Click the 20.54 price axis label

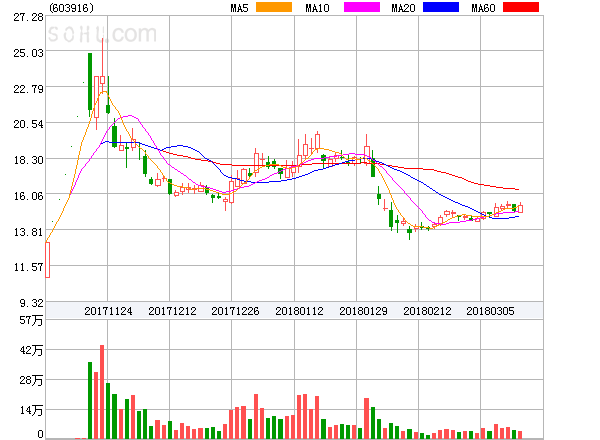[x=28, y=124]
